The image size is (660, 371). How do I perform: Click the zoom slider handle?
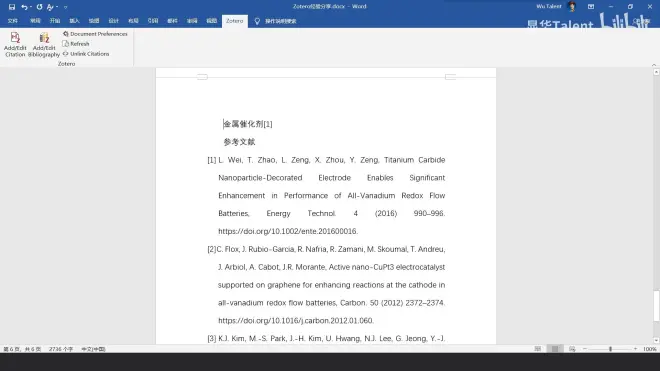tap(610, 349)
